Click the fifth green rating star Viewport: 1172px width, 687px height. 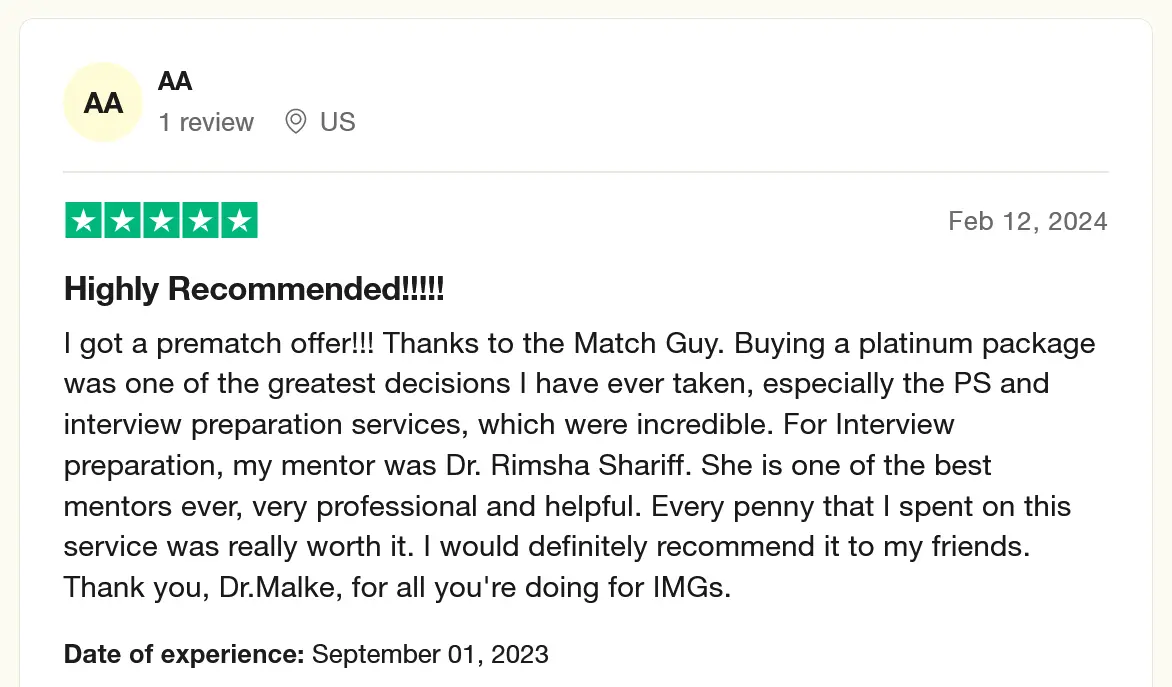239,221
